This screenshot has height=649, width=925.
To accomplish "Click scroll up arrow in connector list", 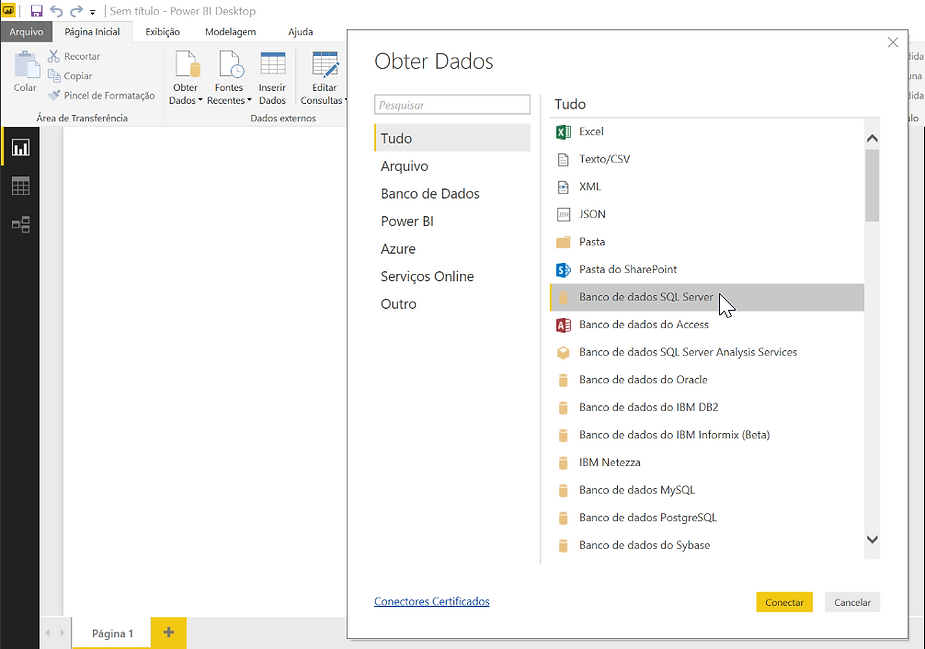I will pyautogui.click(x=872, y=139).
